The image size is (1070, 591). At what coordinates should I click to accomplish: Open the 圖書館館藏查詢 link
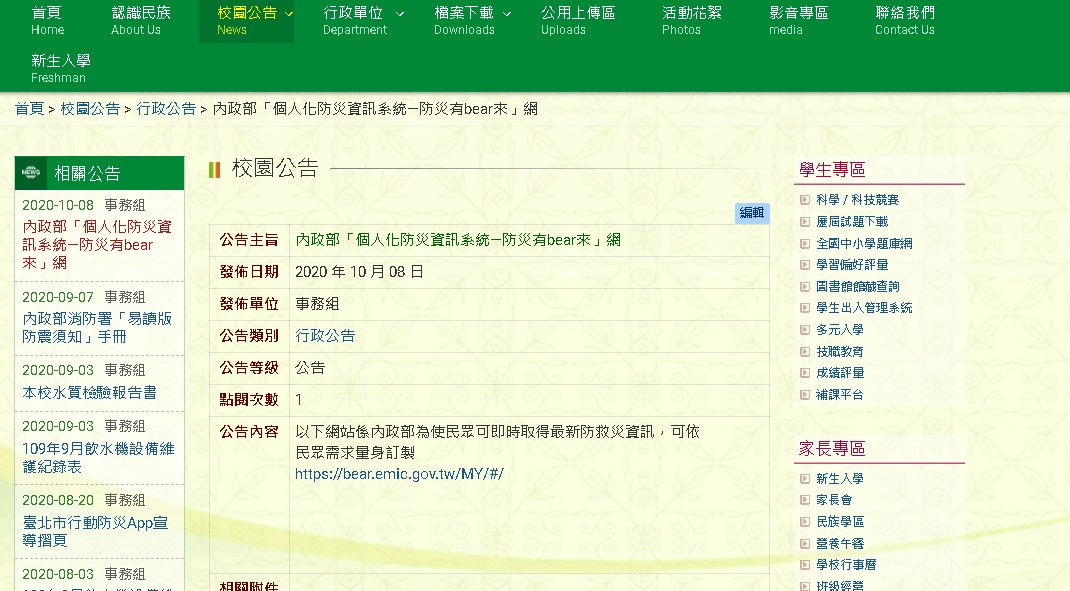[x=858, y=287]
